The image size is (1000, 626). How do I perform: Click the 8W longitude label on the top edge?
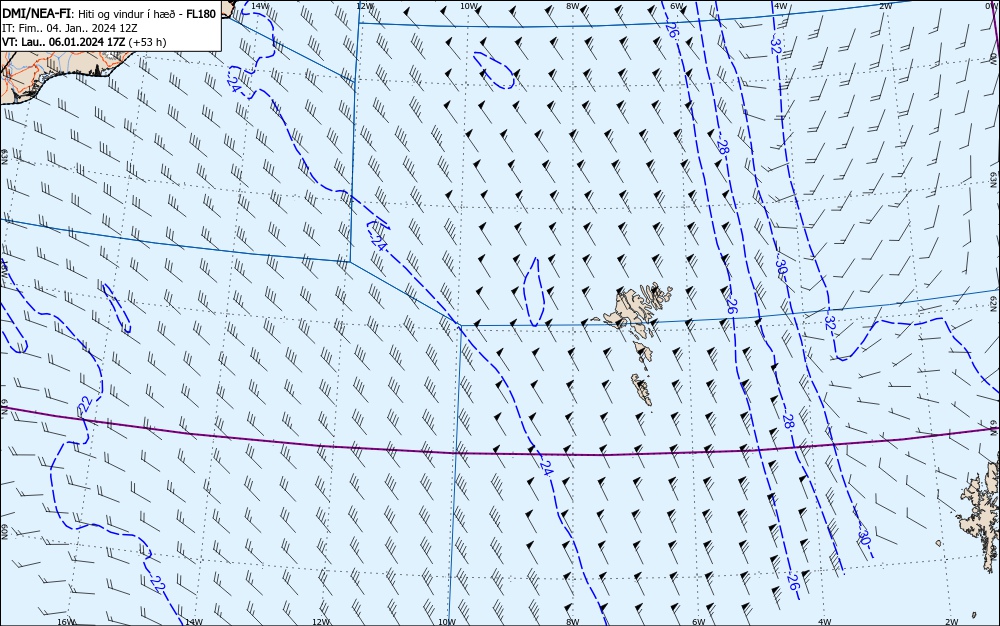click(x=572, y=6)
